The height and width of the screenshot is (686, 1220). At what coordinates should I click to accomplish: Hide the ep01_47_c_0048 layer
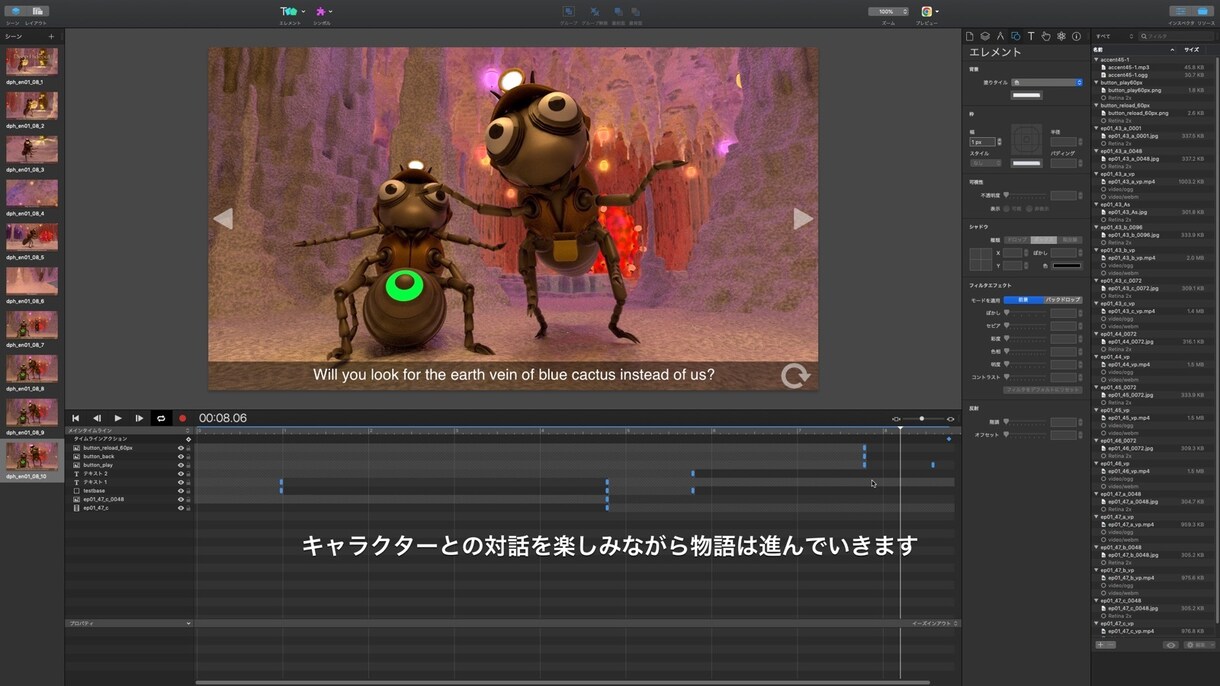pyautogui.click(x=181, y=499)
